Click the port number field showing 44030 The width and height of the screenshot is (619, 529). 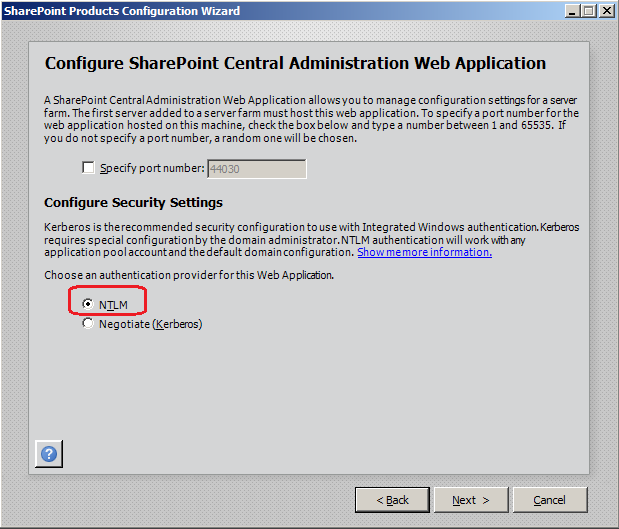click(x=257, y=169)
